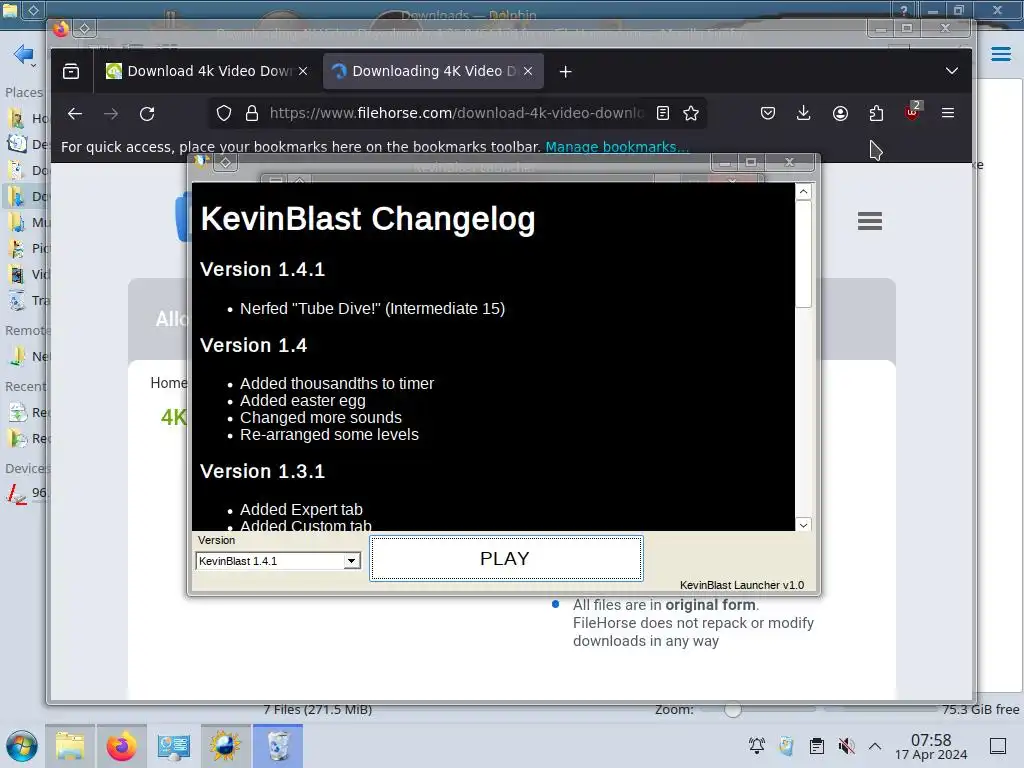Open the Firefox account icon
This screenshot has height=768, width=1024.
pos(840,113)
